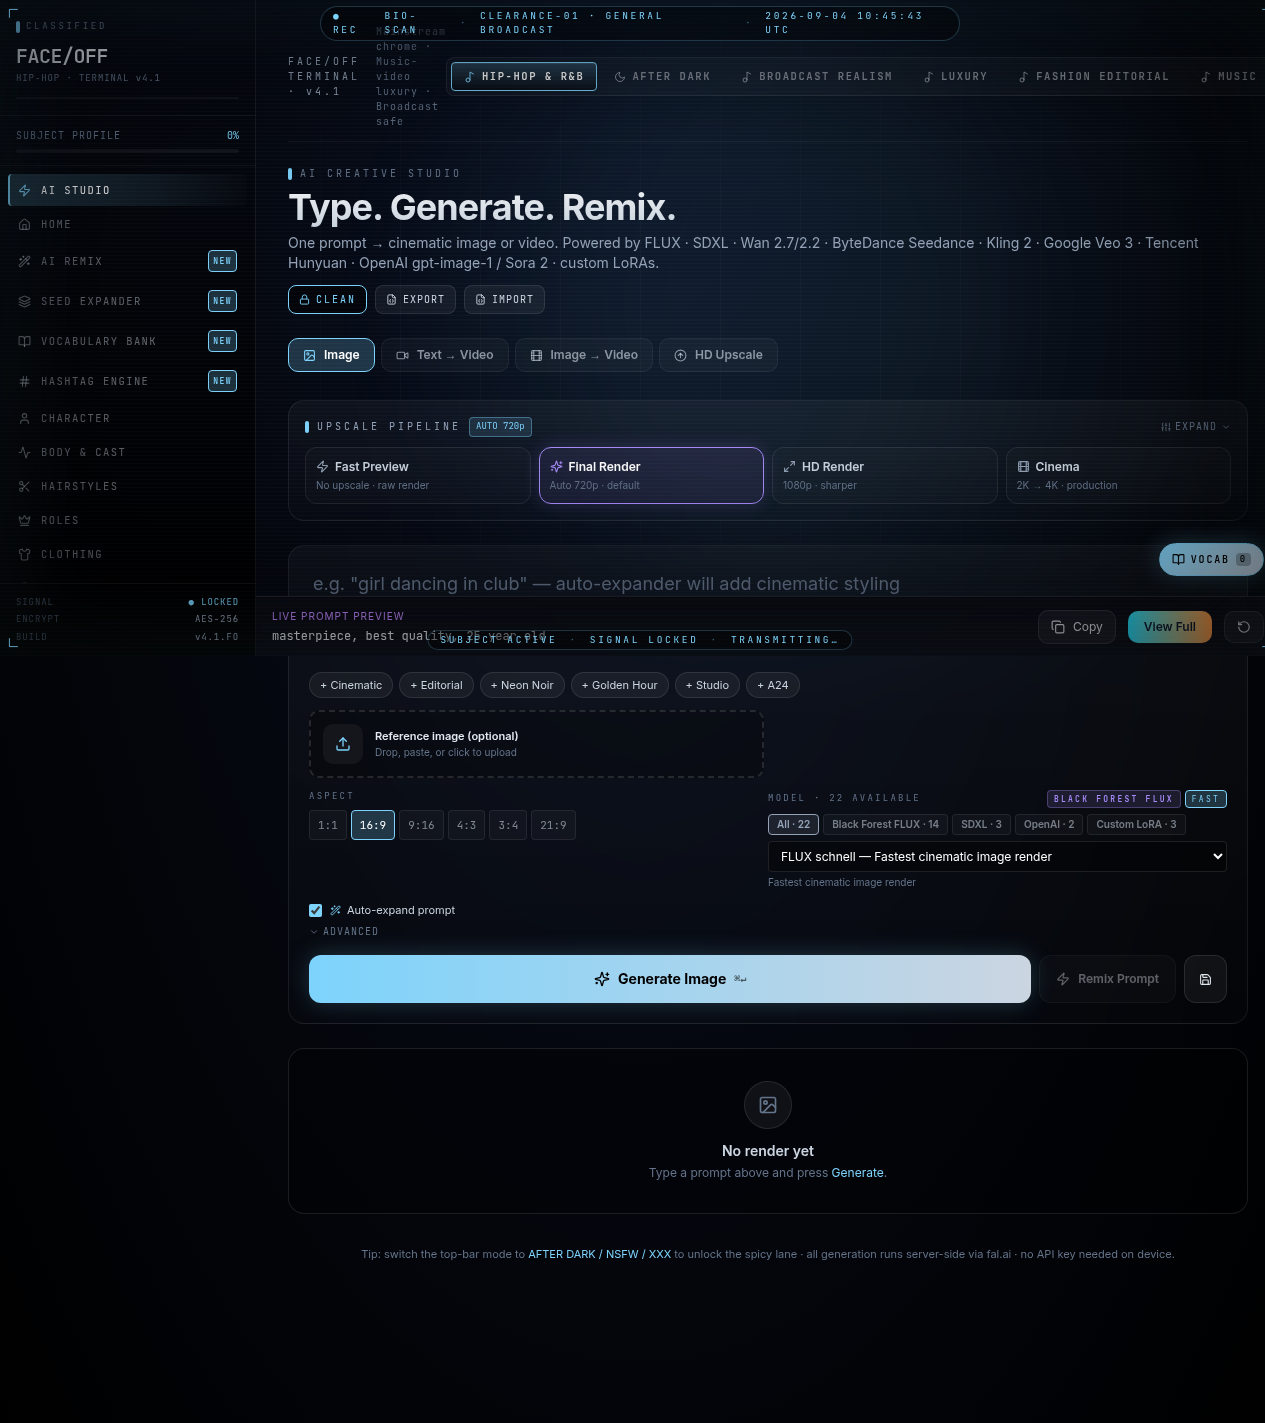Screen dimensions: 1265x1423
Task: Click the Vocabulary Bank book icon
Action: [x=25, y=341]
